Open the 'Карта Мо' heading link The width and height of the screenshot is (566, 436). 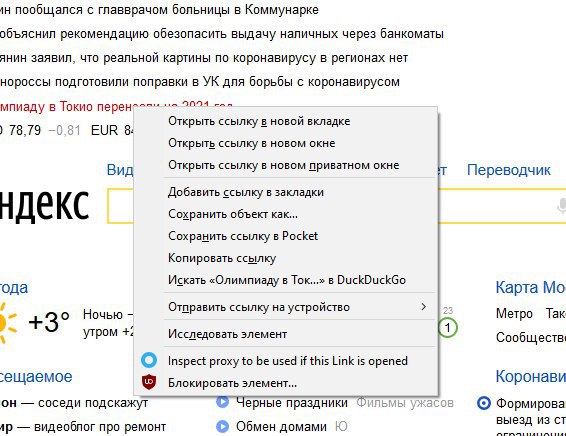click(531, 287)
